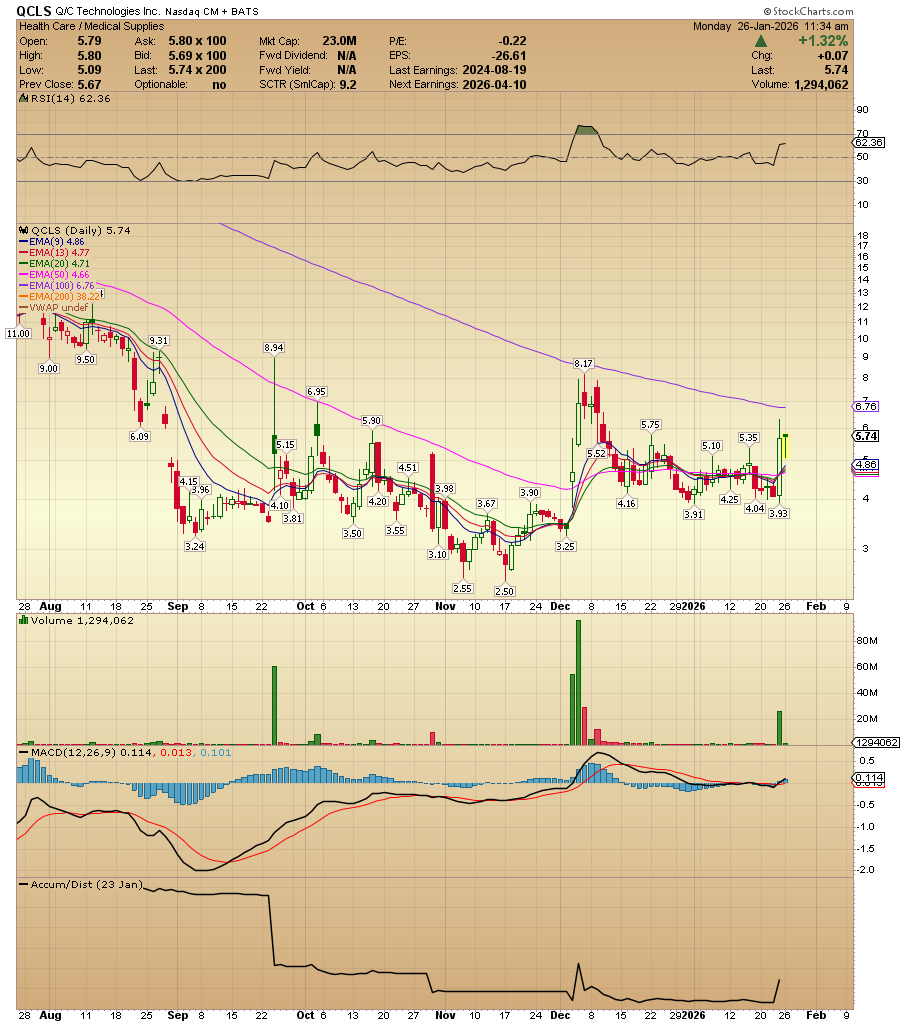The width and height of the screenshot is (900, 1023).
Task: Click the Ask value 5.80 x 100
Action: (x=198, y=41)
